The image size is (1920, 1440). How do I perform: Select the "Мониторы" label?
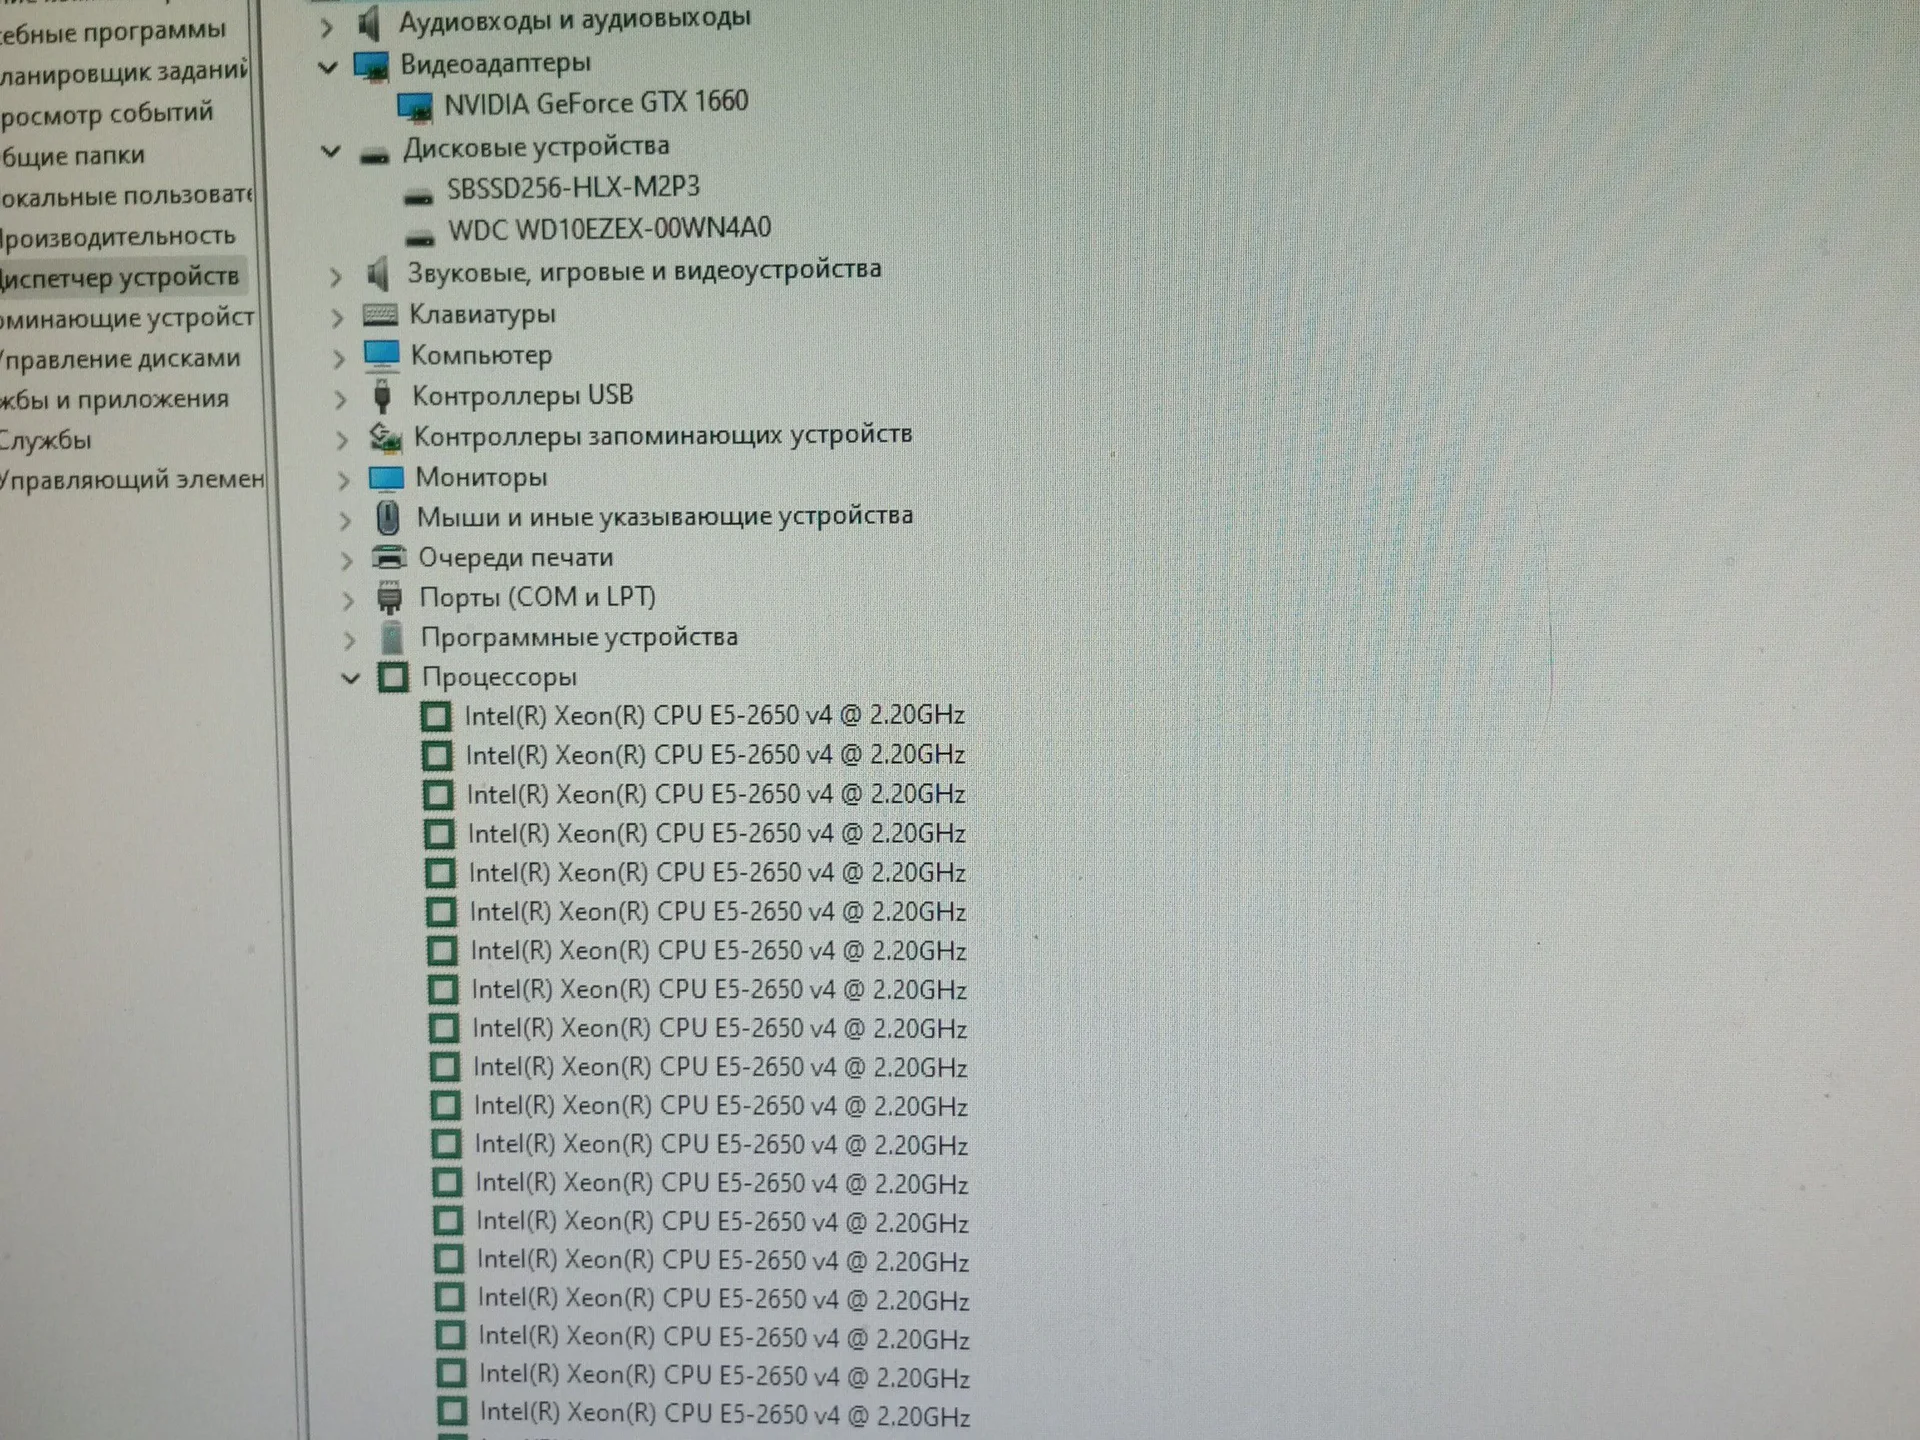[x=481, y=477]
